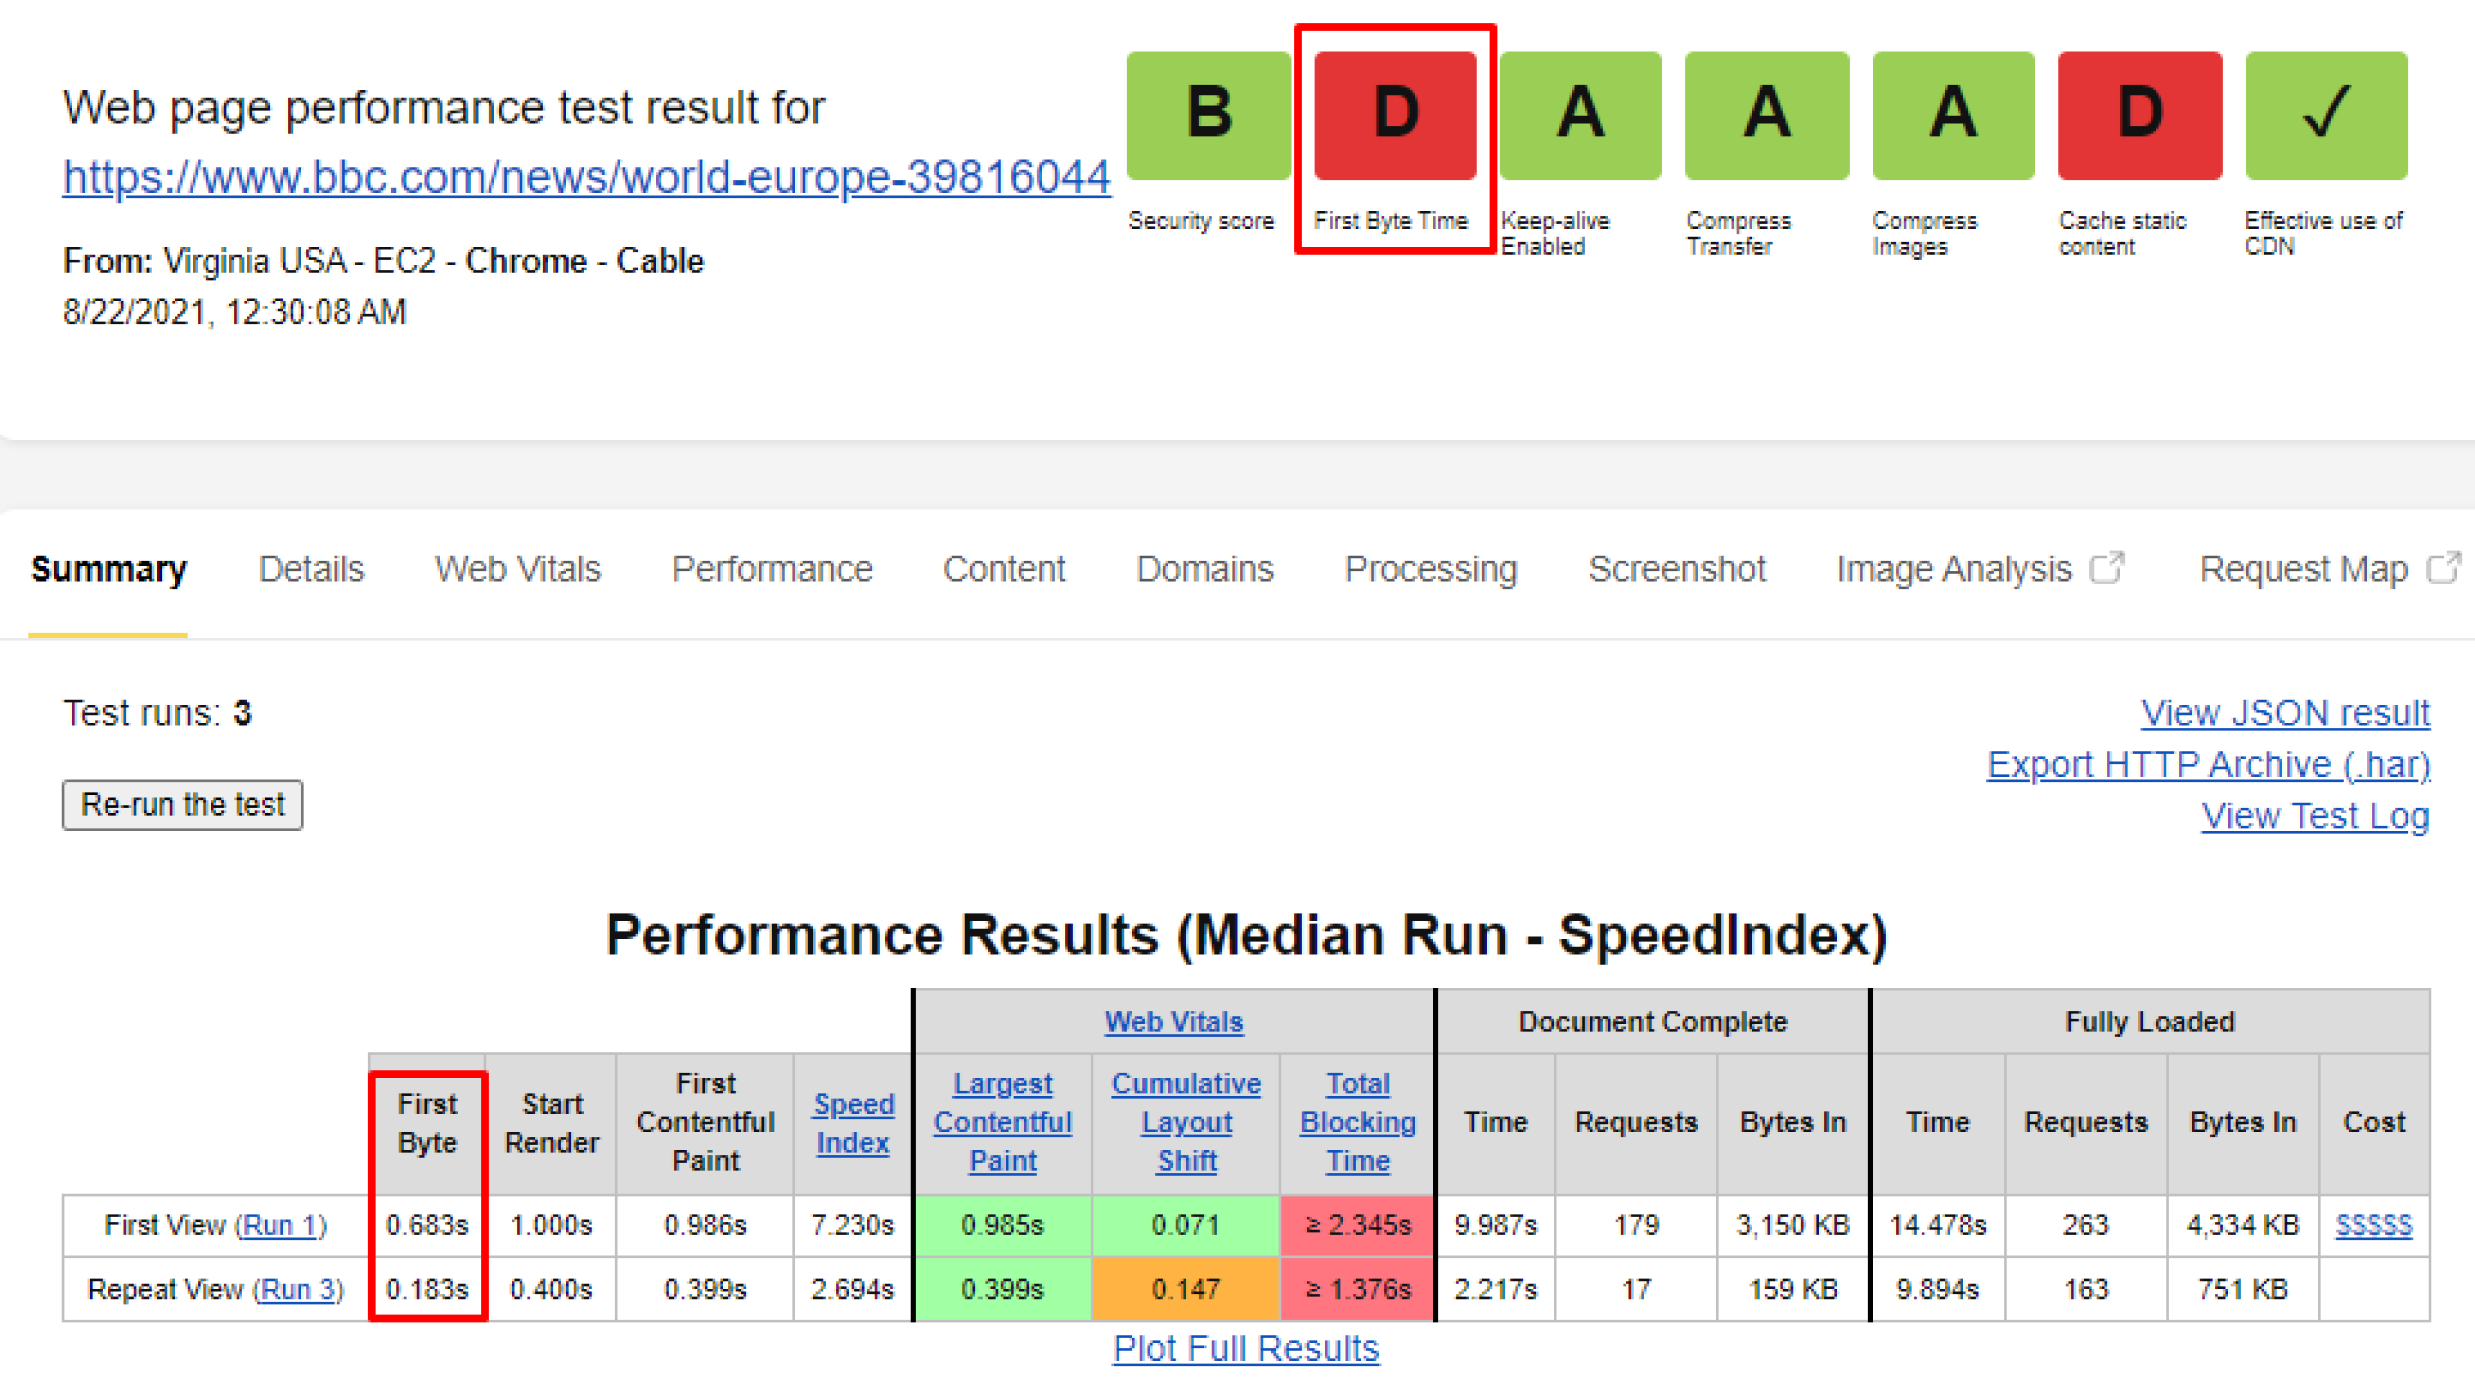Viewport: 2475px width, 1379px height.
Task: Open the View Test Log link
Action: 2315,816
